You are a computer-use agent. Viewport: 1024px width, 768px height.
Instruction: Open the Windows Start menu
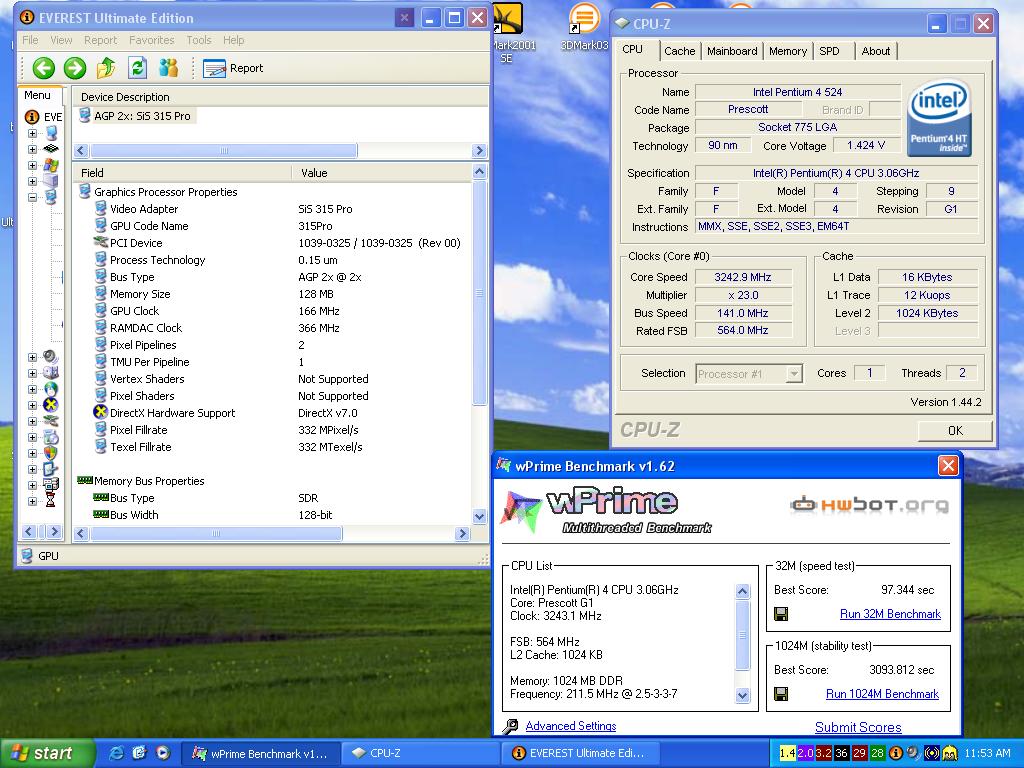coord(46,753)
